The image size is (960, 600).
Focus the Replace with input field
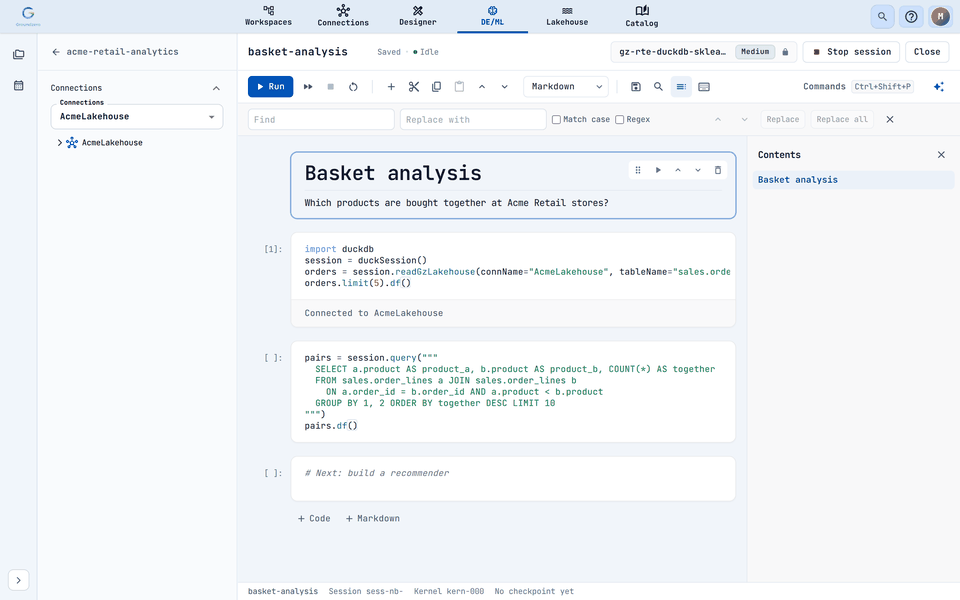[x=473, y=119]
